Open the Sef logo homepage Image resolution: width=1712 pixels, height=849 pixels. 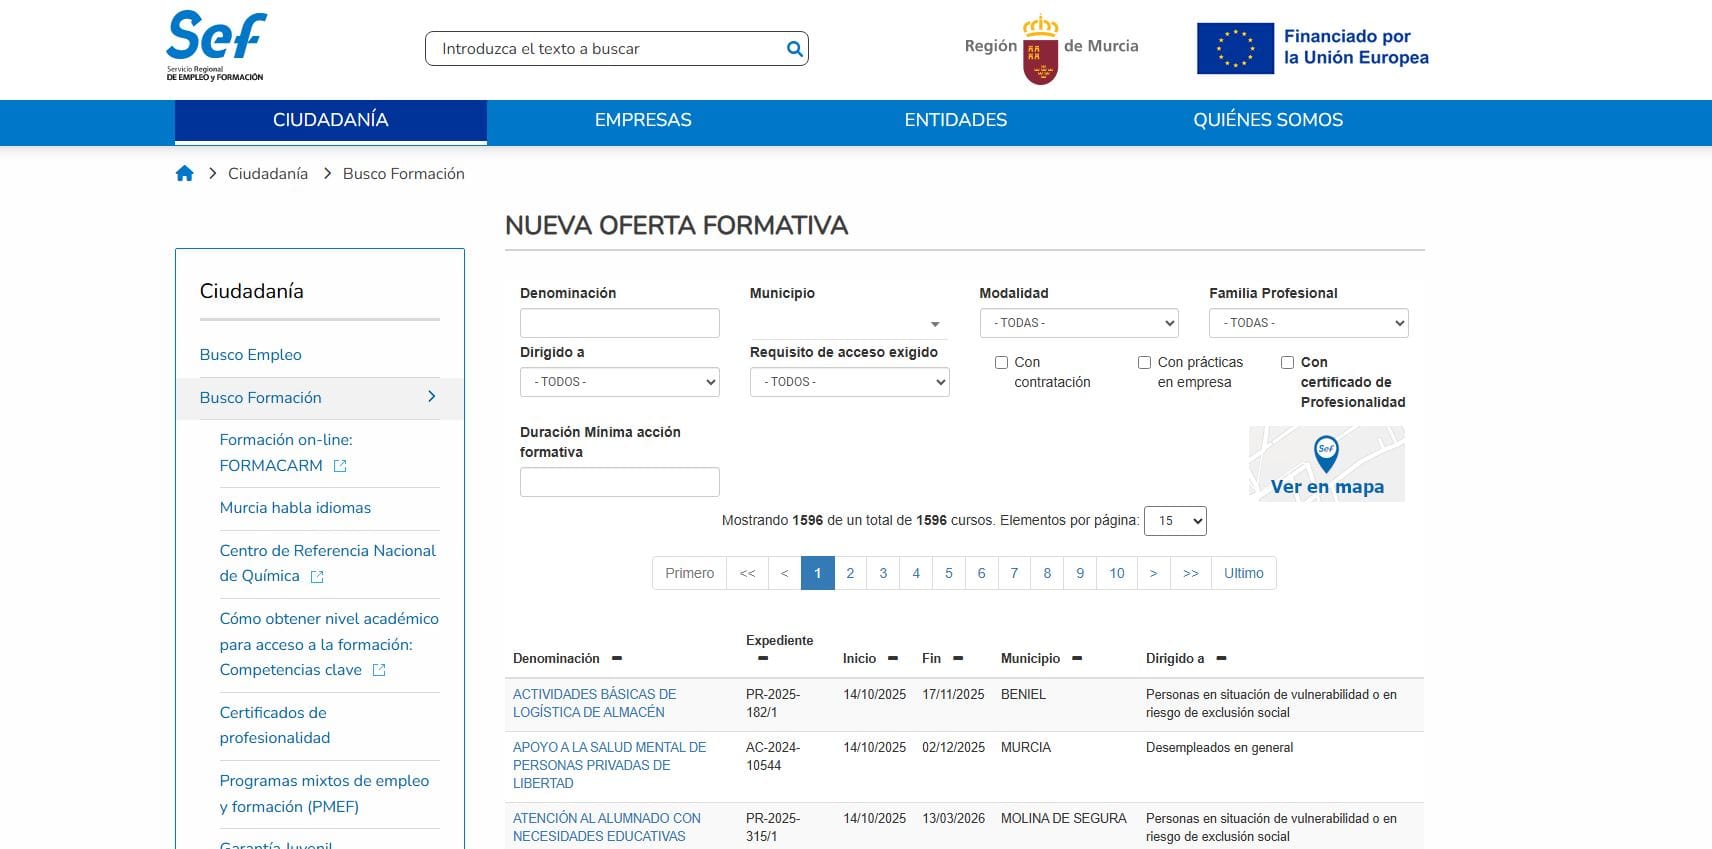tap(216, 46)
